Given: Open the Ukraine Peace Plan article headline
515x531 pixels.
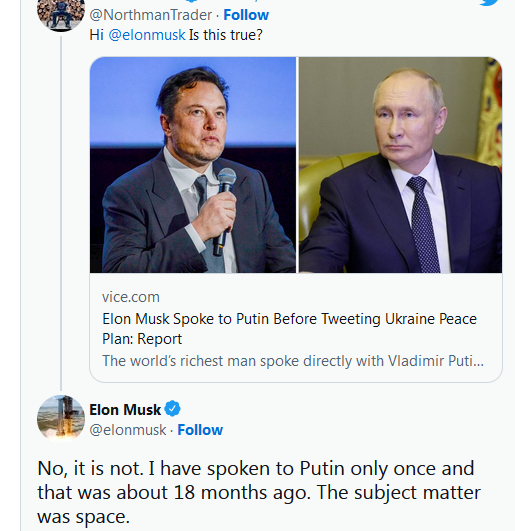Looking at the screenshot, I should coord(289,328).
